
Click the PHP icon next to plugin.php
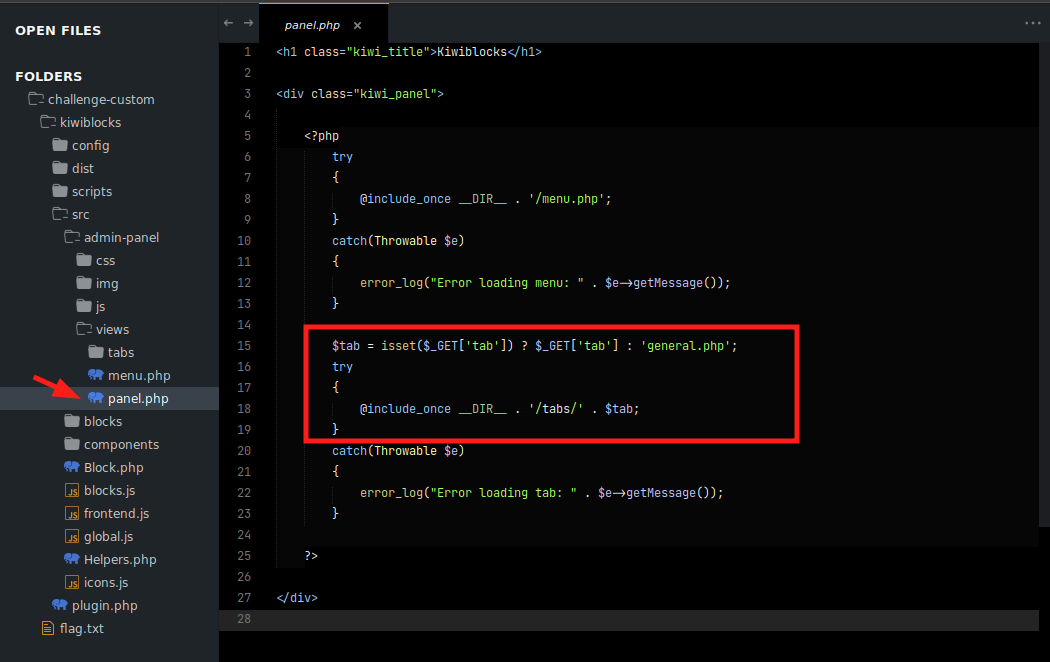(60, 605)
